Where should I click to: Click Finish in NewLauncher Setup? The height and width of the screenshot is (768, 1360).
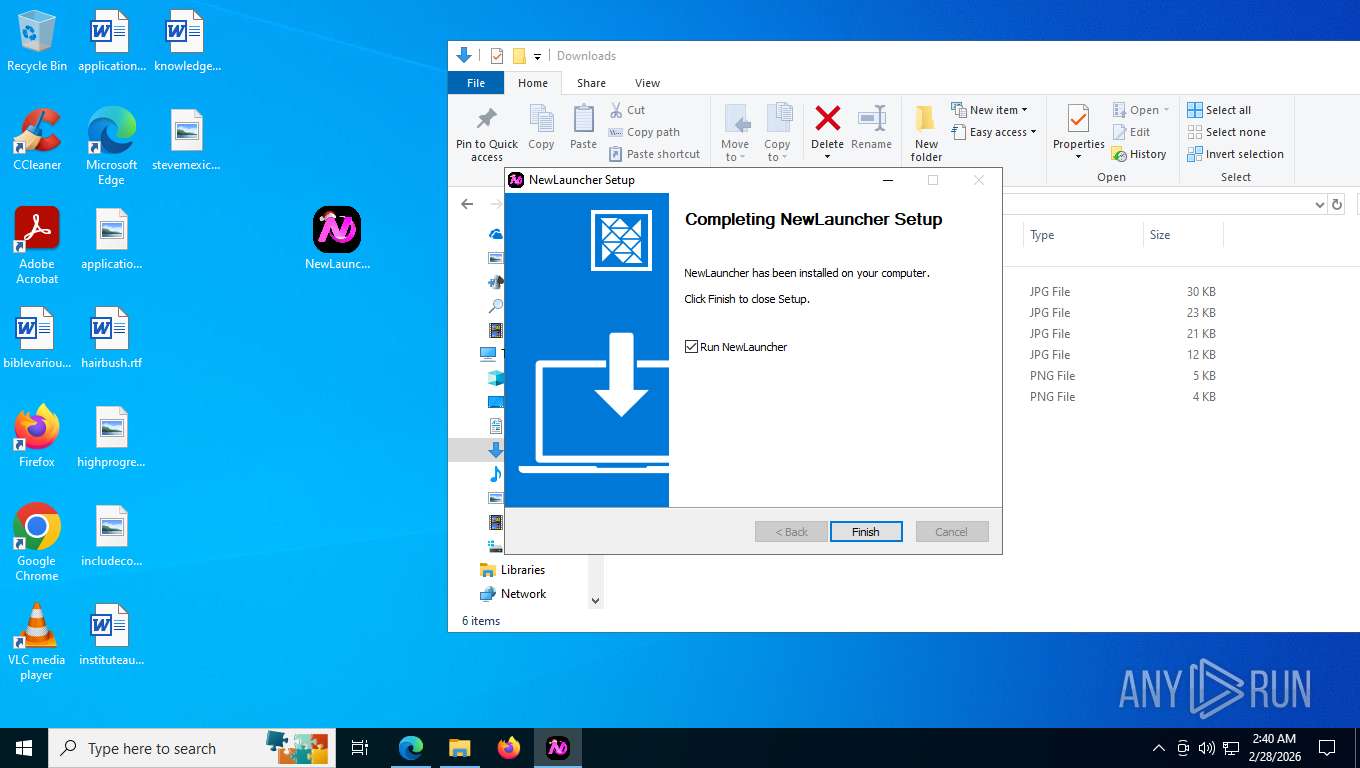[866, 532]
